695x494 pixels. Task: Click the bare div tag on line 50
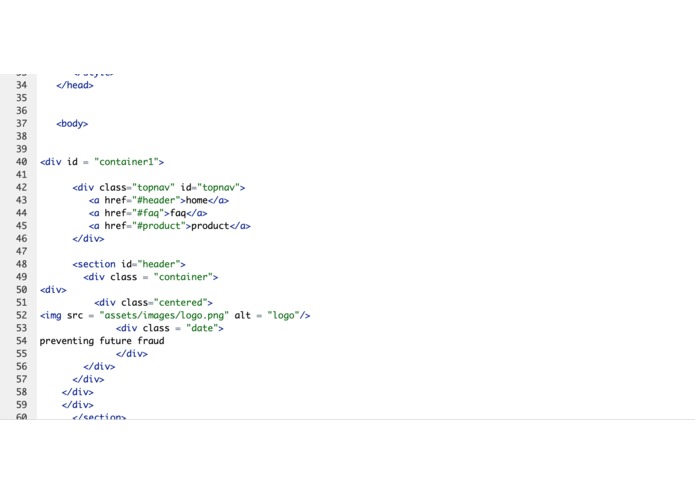tap(53, 290)
